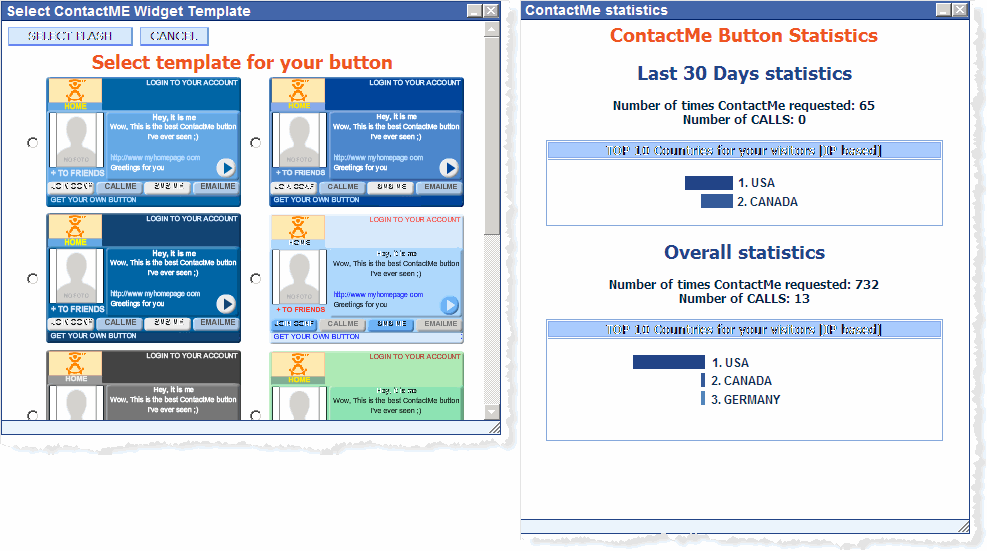Click 'Number of times ContactMe requested: 732' text
Image resolution: width=987 pixels, height=551 pixels.
click(x=743, y=285)
